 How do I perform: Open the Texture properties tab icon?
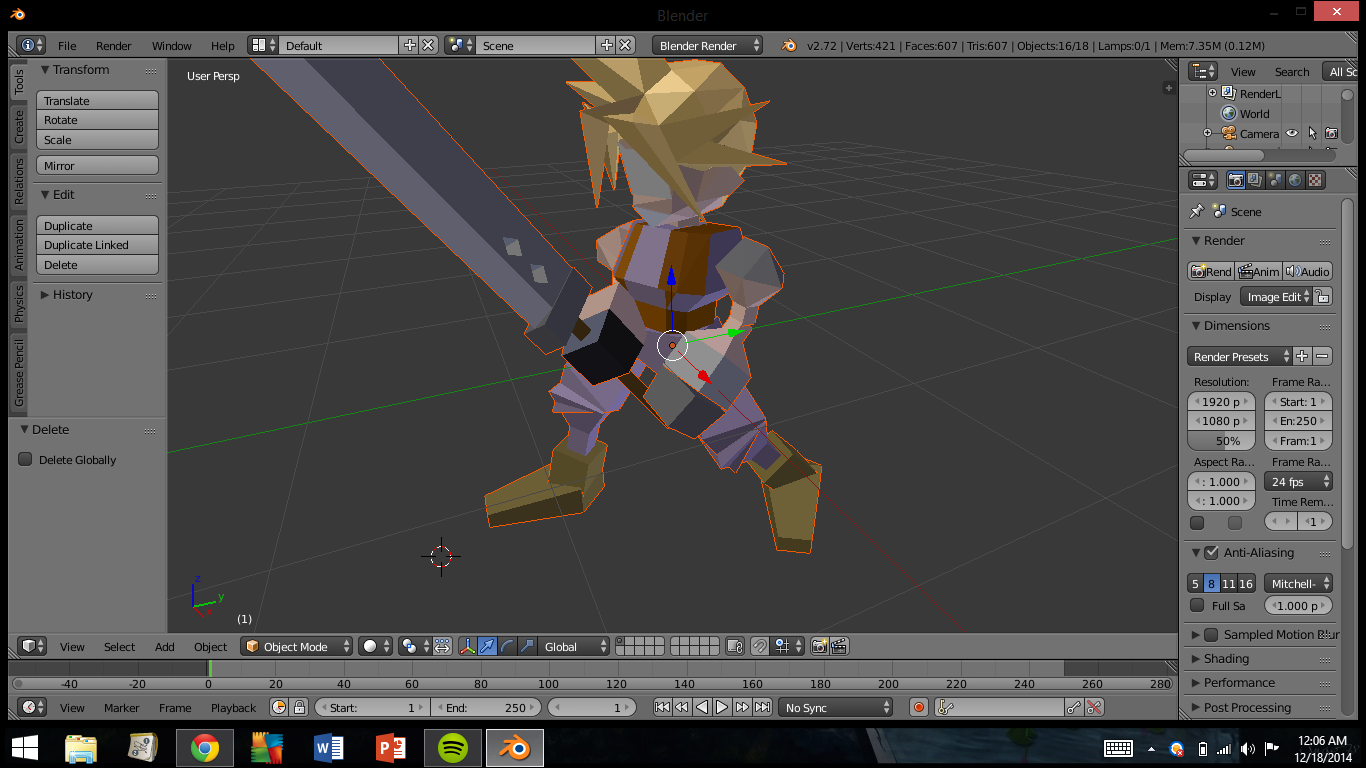coord(1315,181)
